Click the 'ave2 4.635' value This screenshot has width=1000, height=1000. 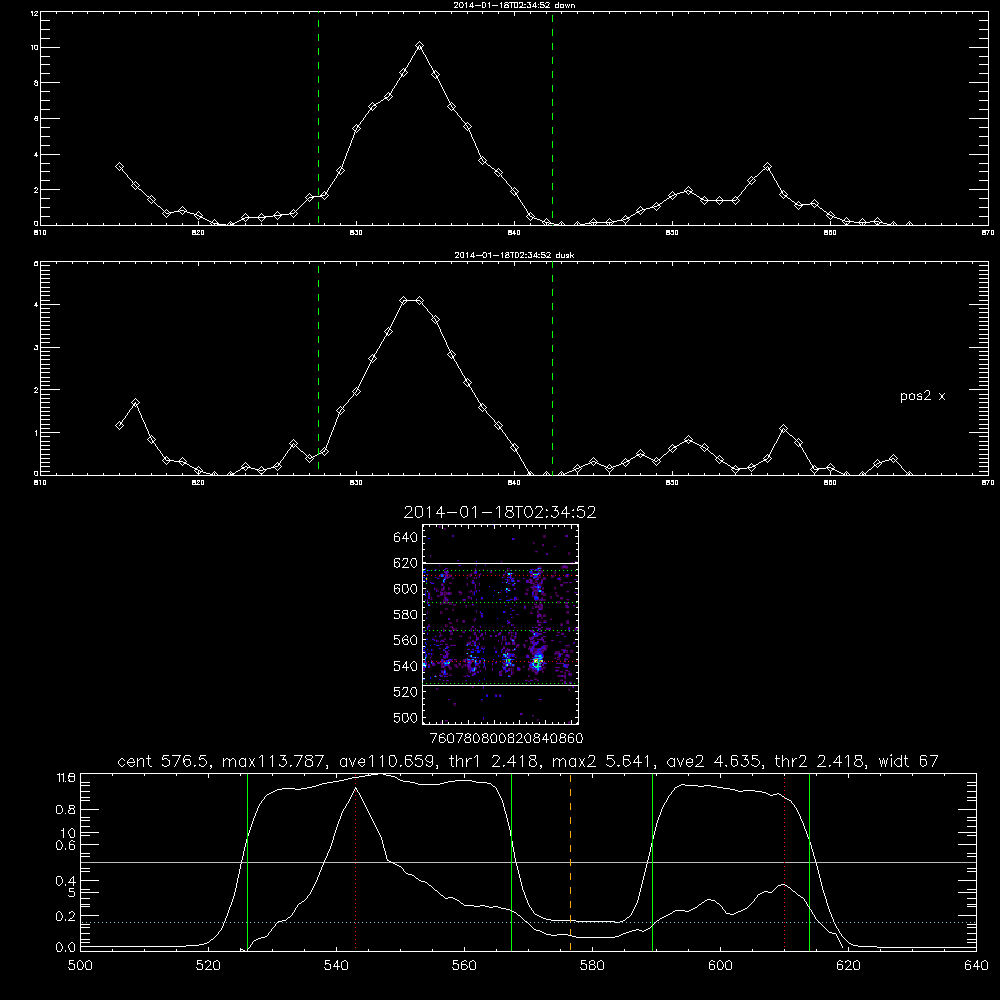714,761
